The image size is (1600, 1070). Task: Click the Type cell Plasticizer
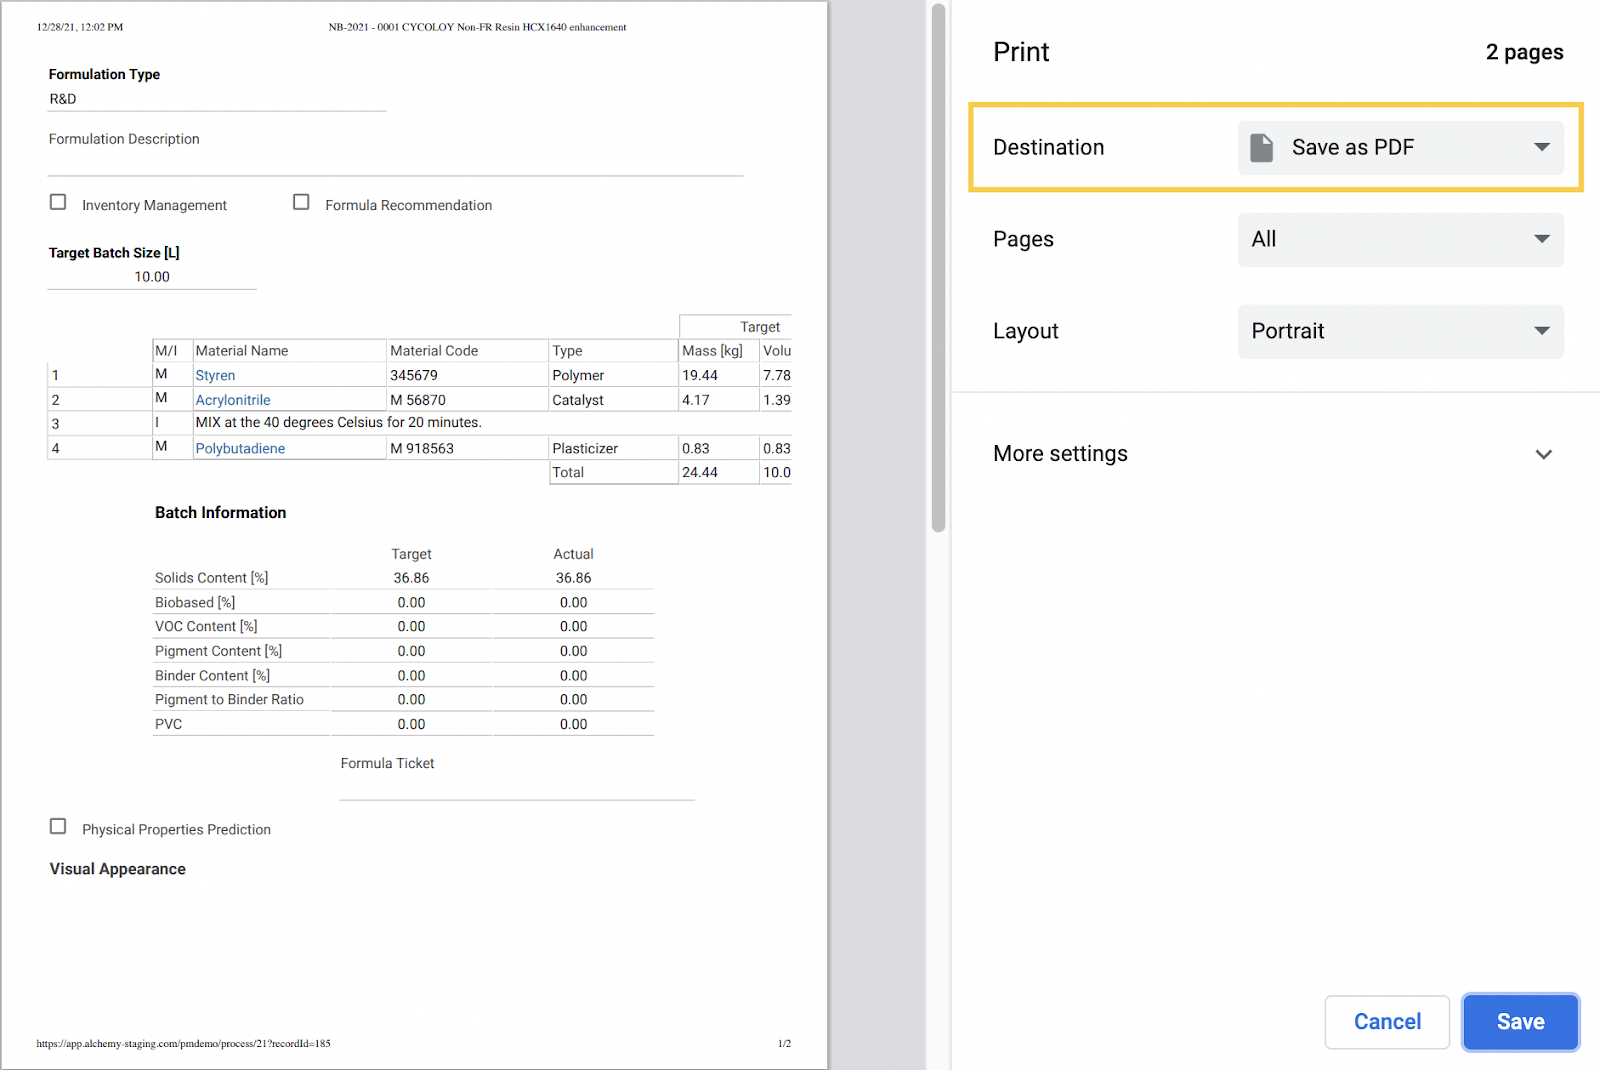click(x=585, y=449)
